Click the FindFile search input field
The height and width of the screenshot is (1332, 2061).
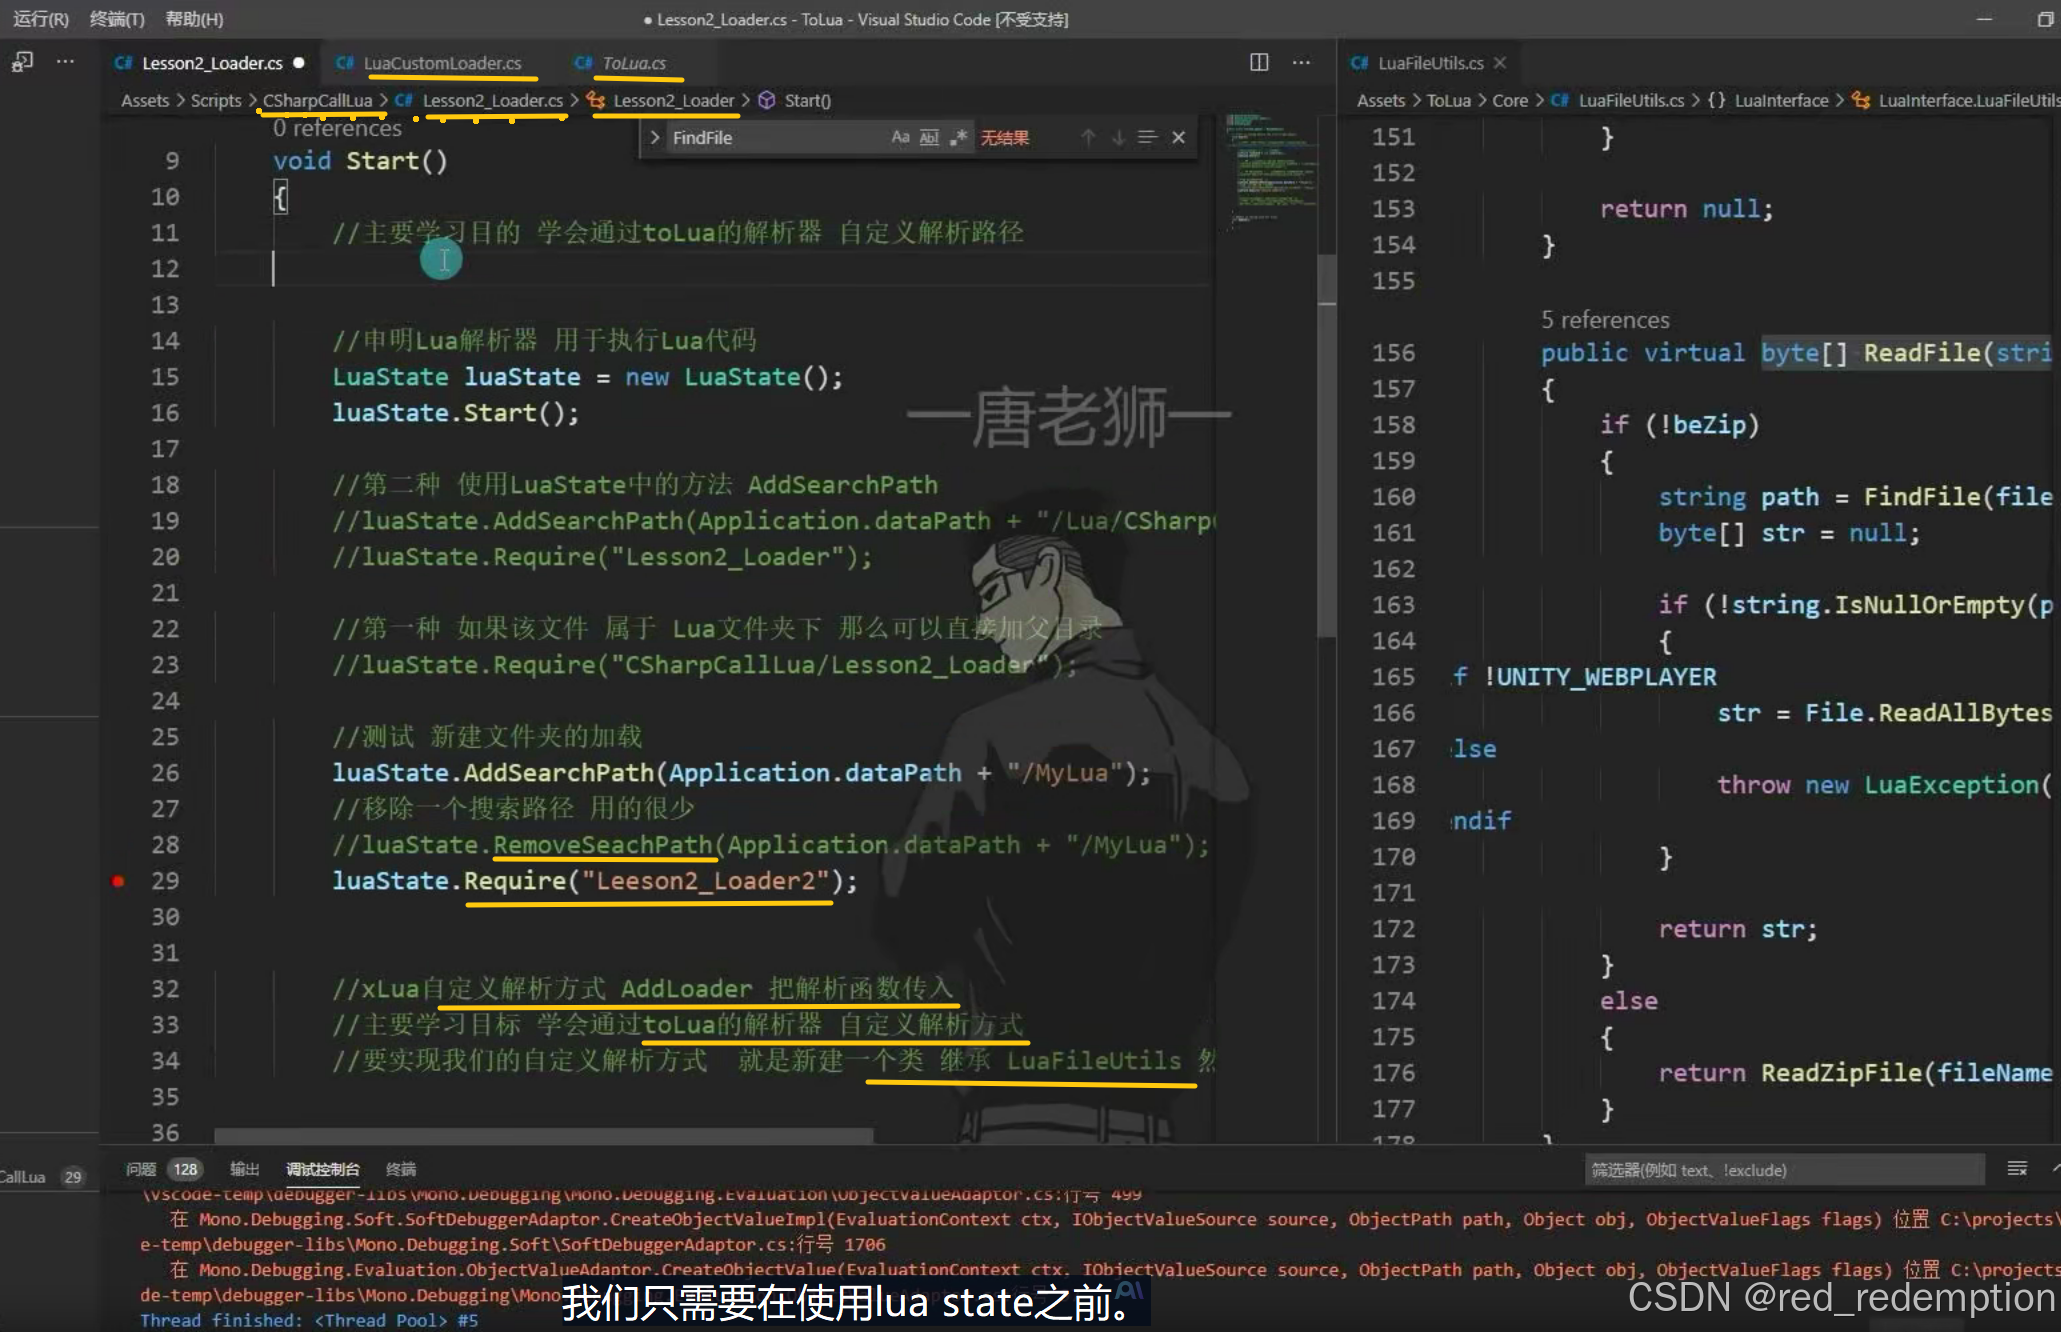pos(775,138)
